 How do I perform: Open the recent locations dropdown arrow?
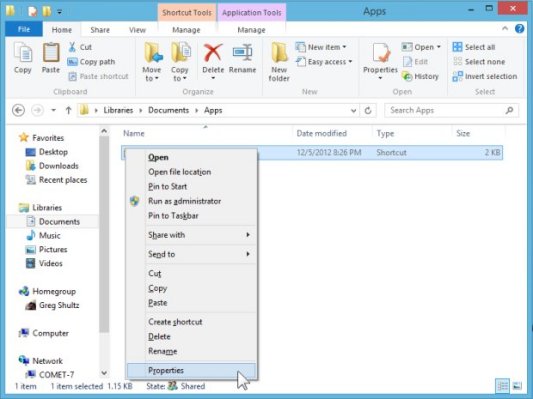click(x=53, y=110)
